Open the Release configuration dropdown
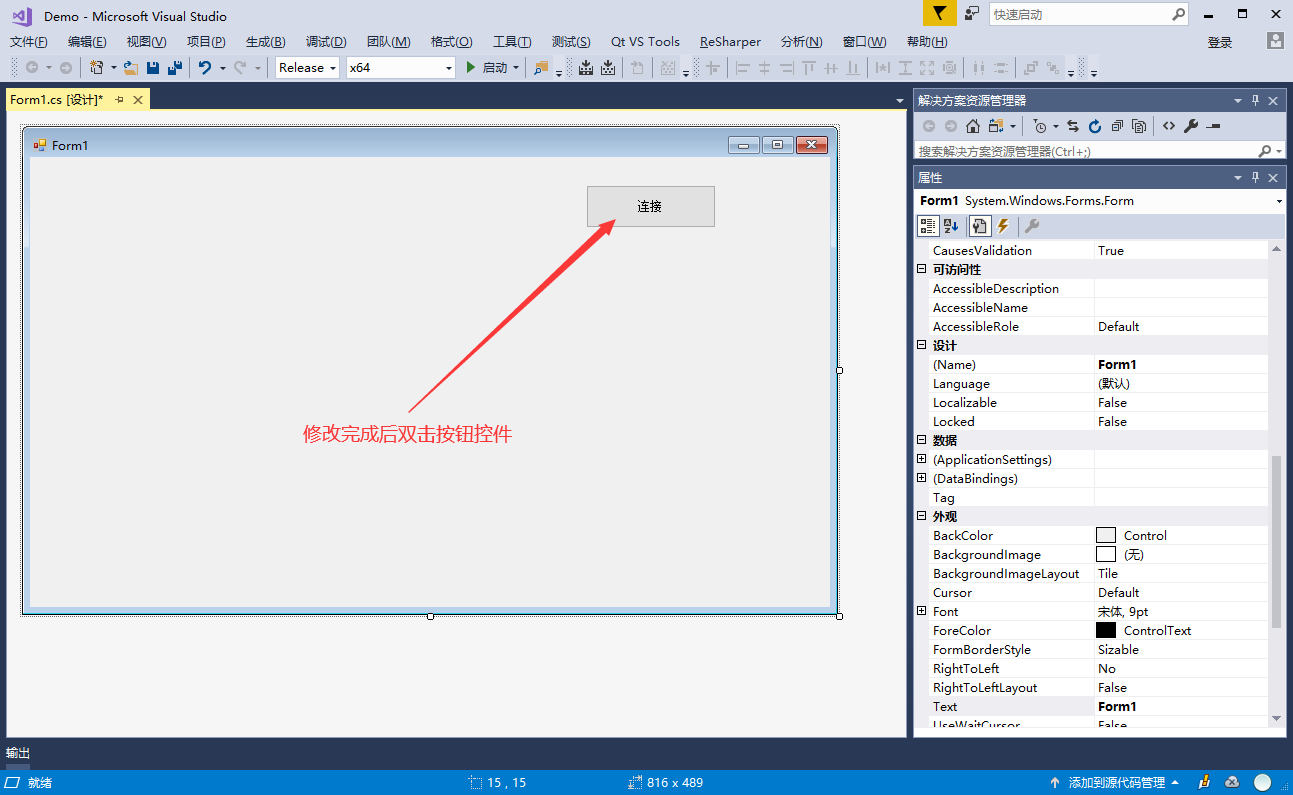 [x=307, y=68]
